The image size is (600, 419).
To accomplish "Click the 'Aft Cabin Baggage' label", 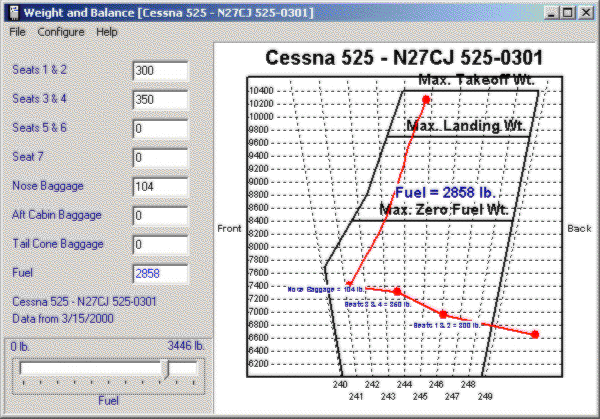I will [x=57, y=215].
